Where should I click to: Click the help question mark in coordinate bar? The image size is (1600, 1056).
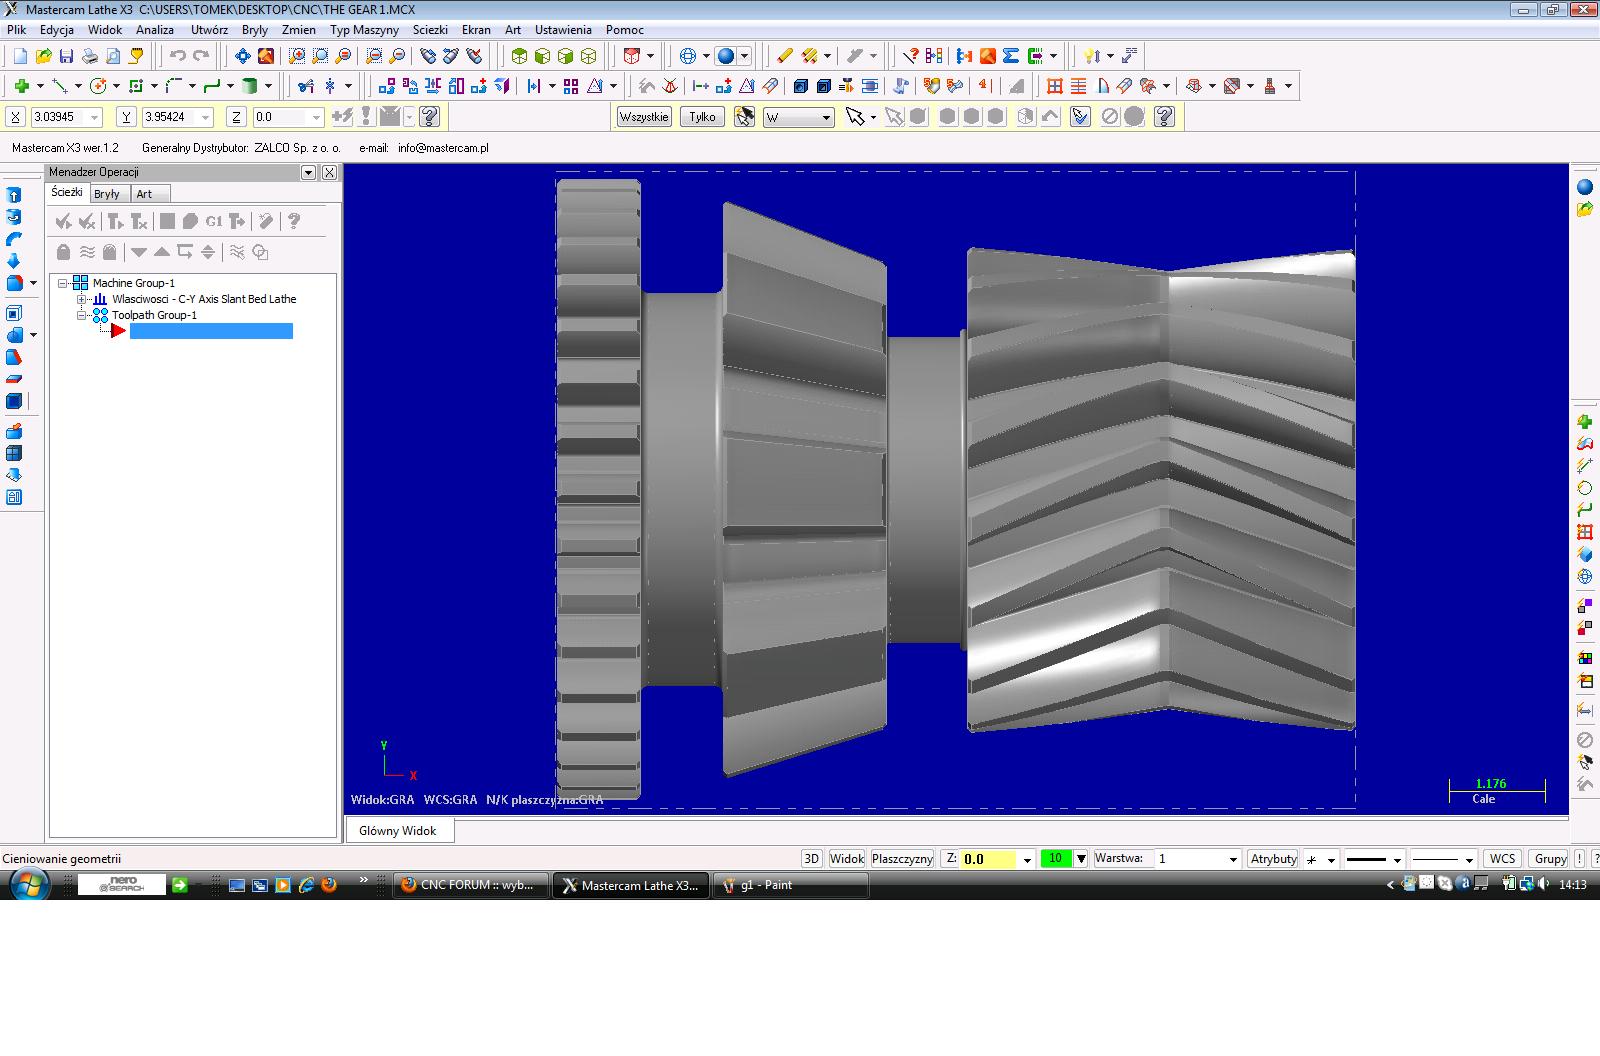click(430, 117)
